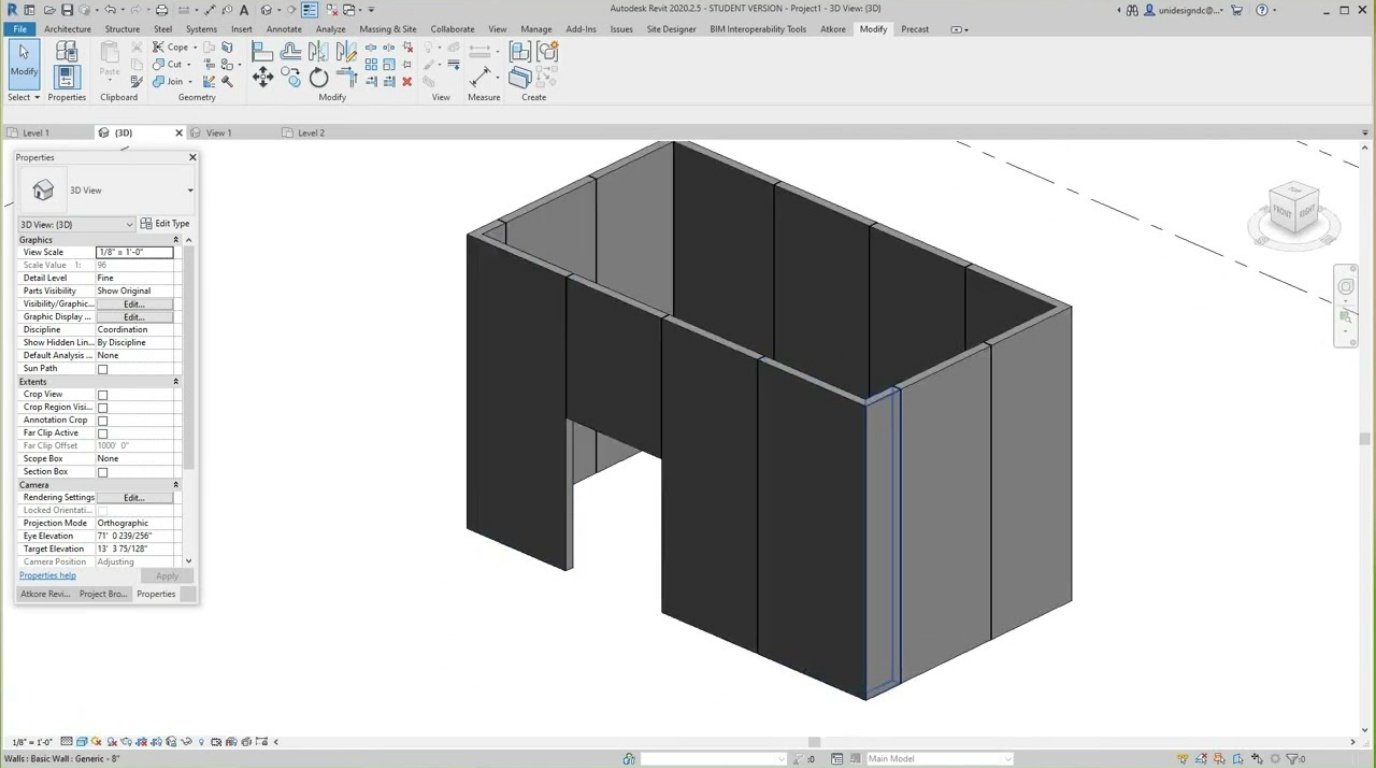Toggle the Sun Path checkbox
This screenshot has width=1376, height=768.
(x=102, y=369)
